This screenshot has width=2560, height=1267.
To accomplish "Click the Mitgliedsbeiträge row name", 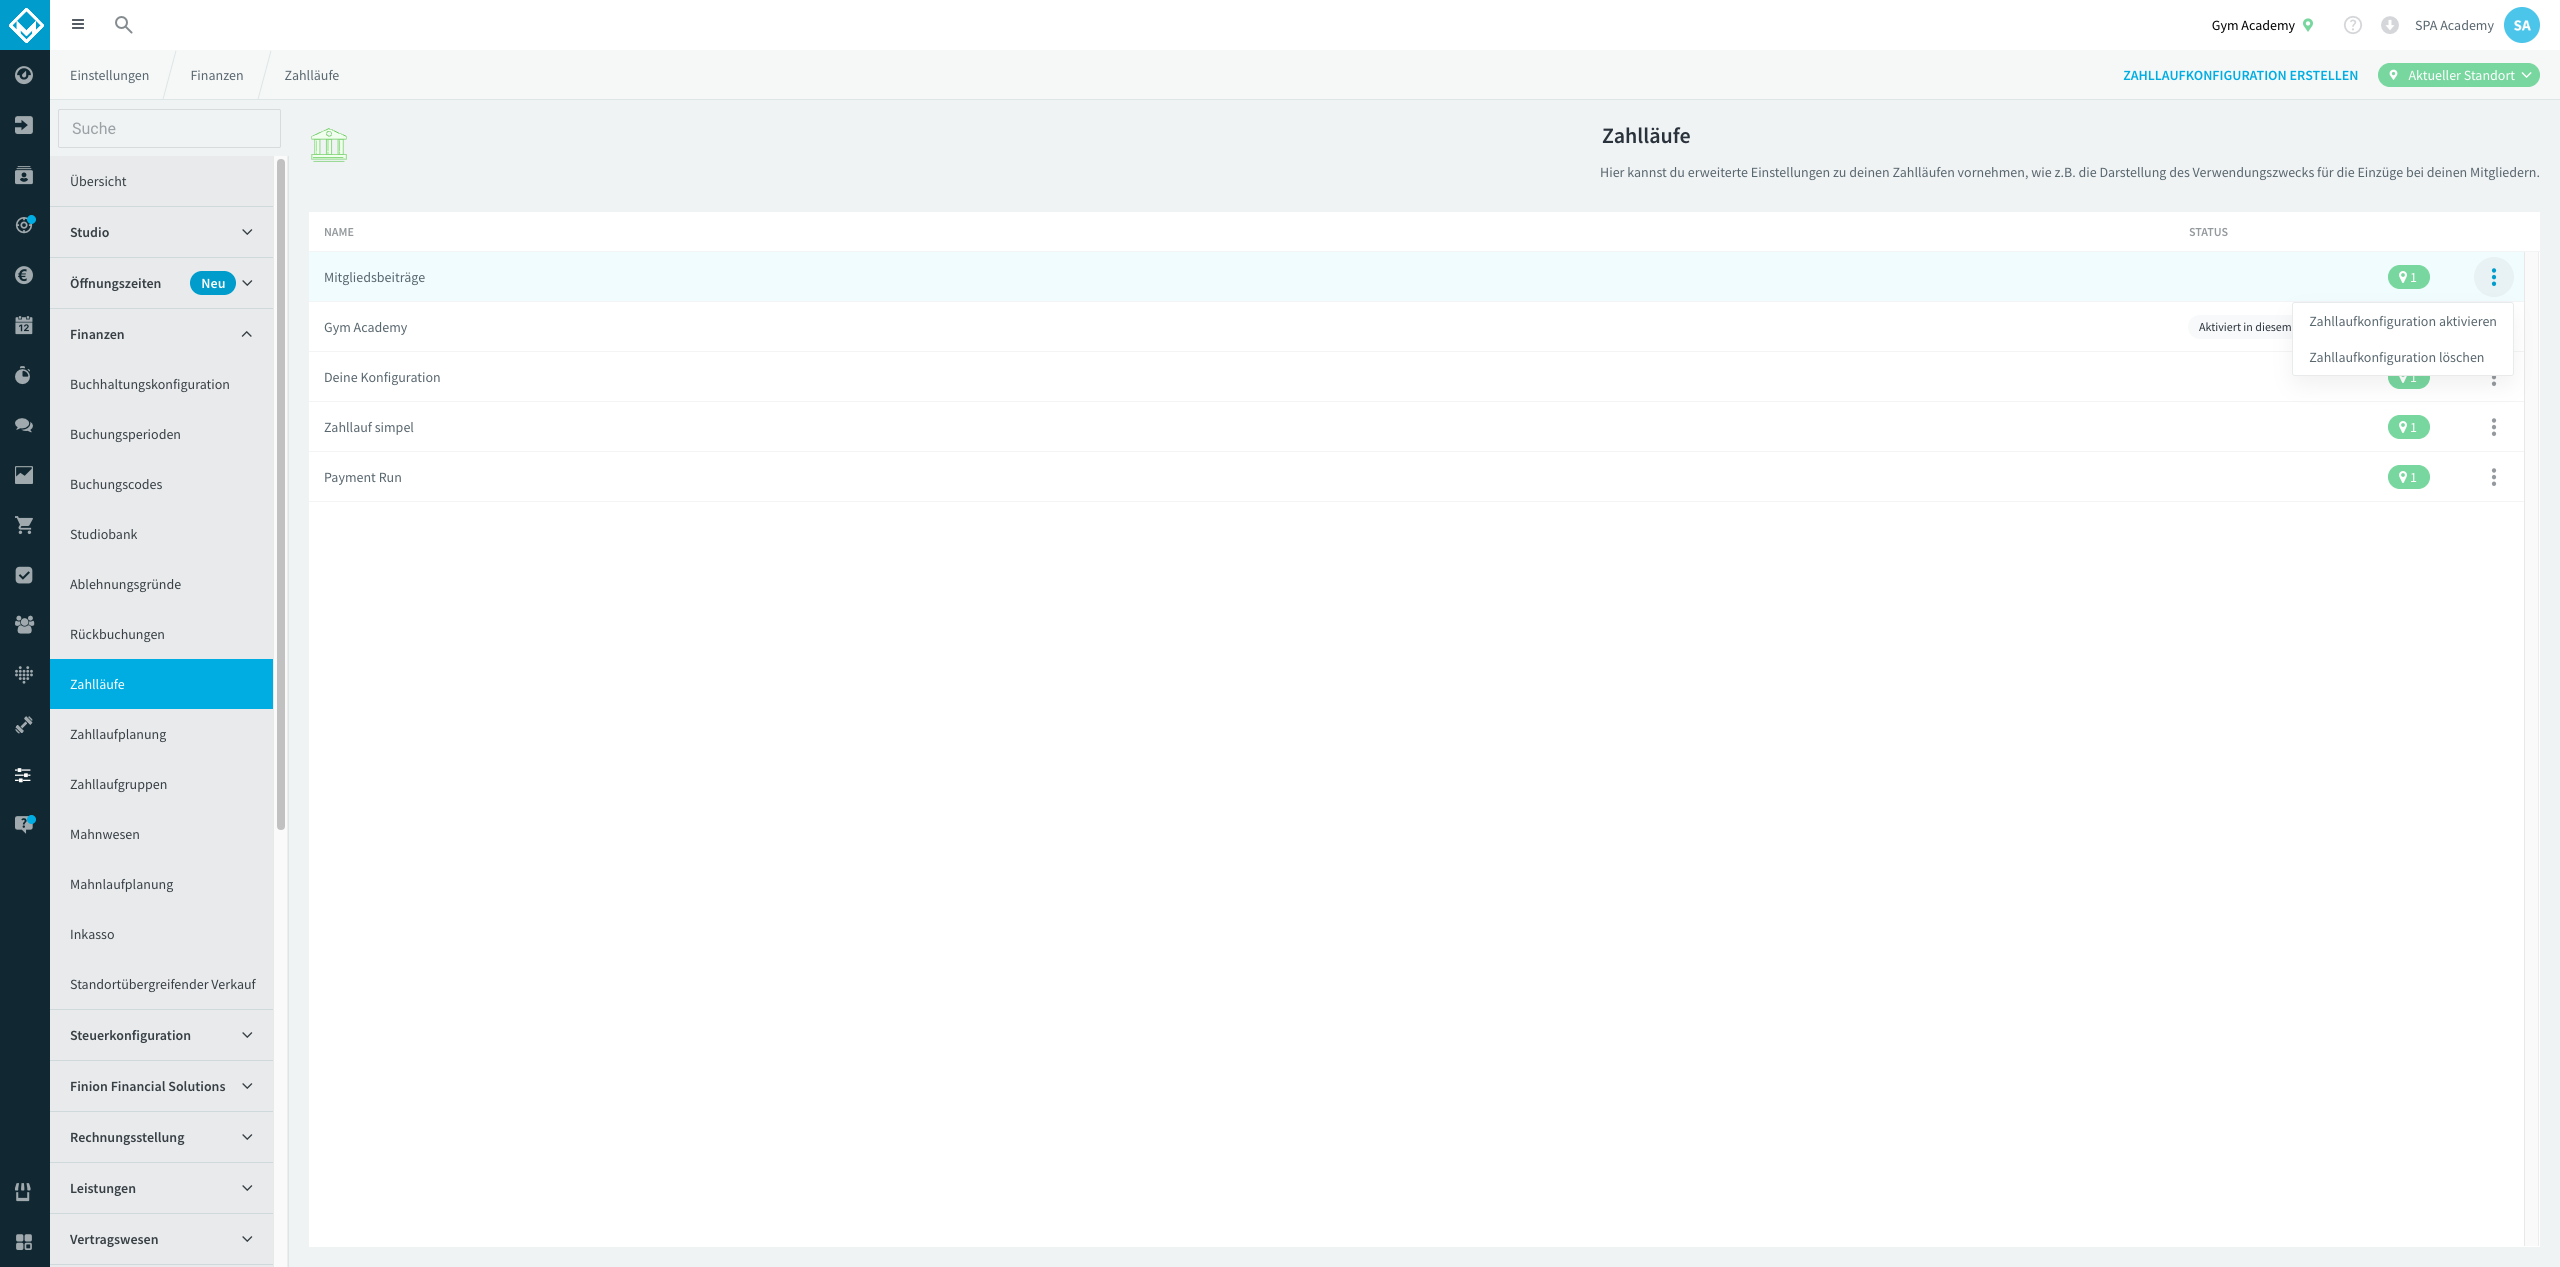I will (x=374, y=277).
